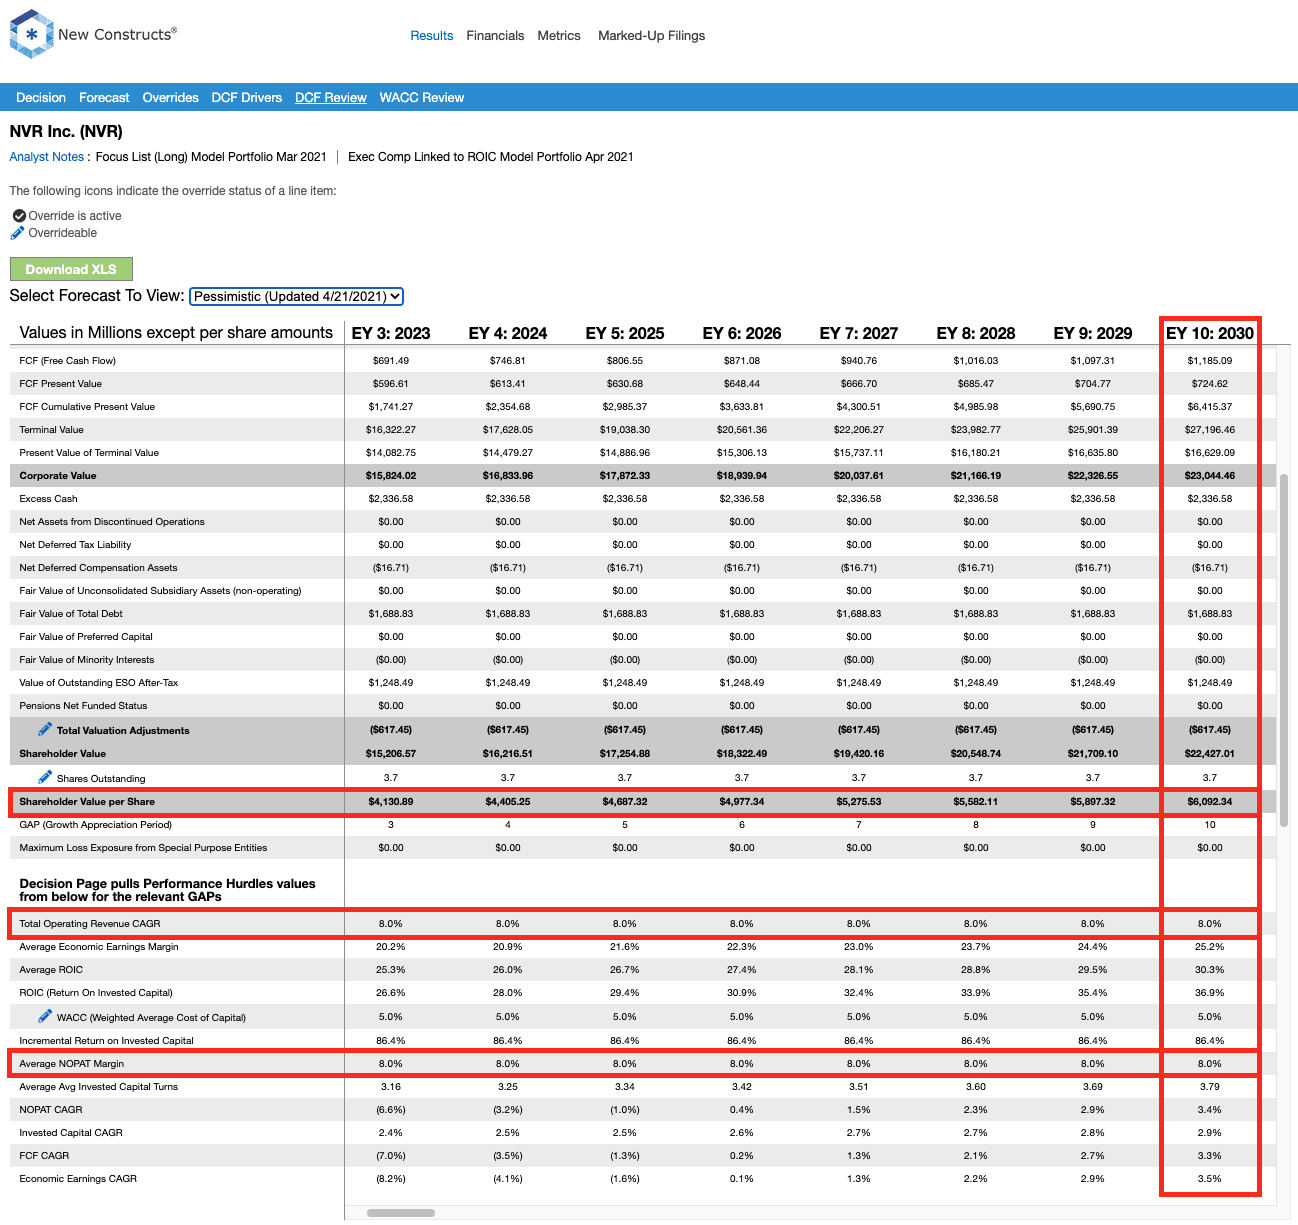Image resolution: width=1298 pixels, height=1225 pixels.
Task: Click the horizontal table scrollbar thumb
Action: click(401, 1213)
